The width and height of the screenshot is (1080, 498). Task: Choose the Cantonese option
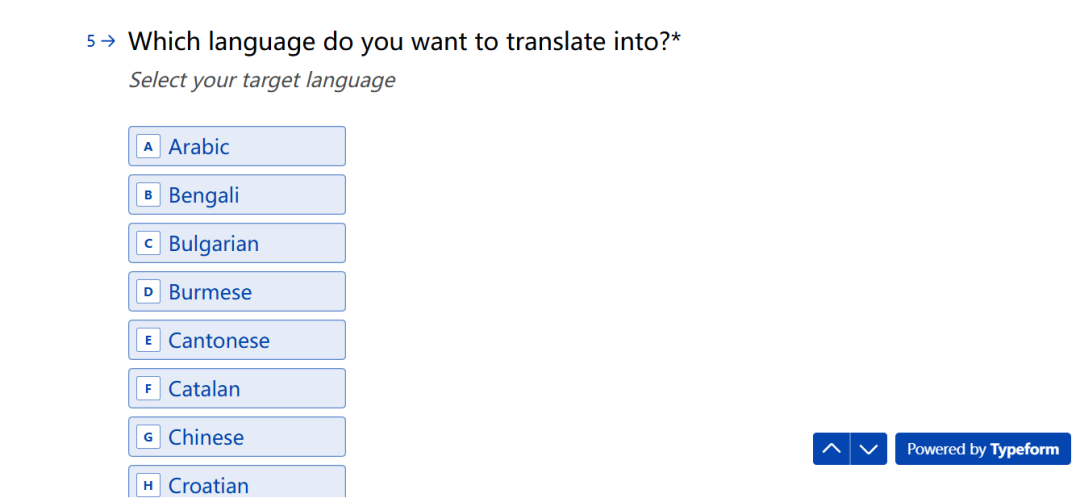(x=237, y=340)
